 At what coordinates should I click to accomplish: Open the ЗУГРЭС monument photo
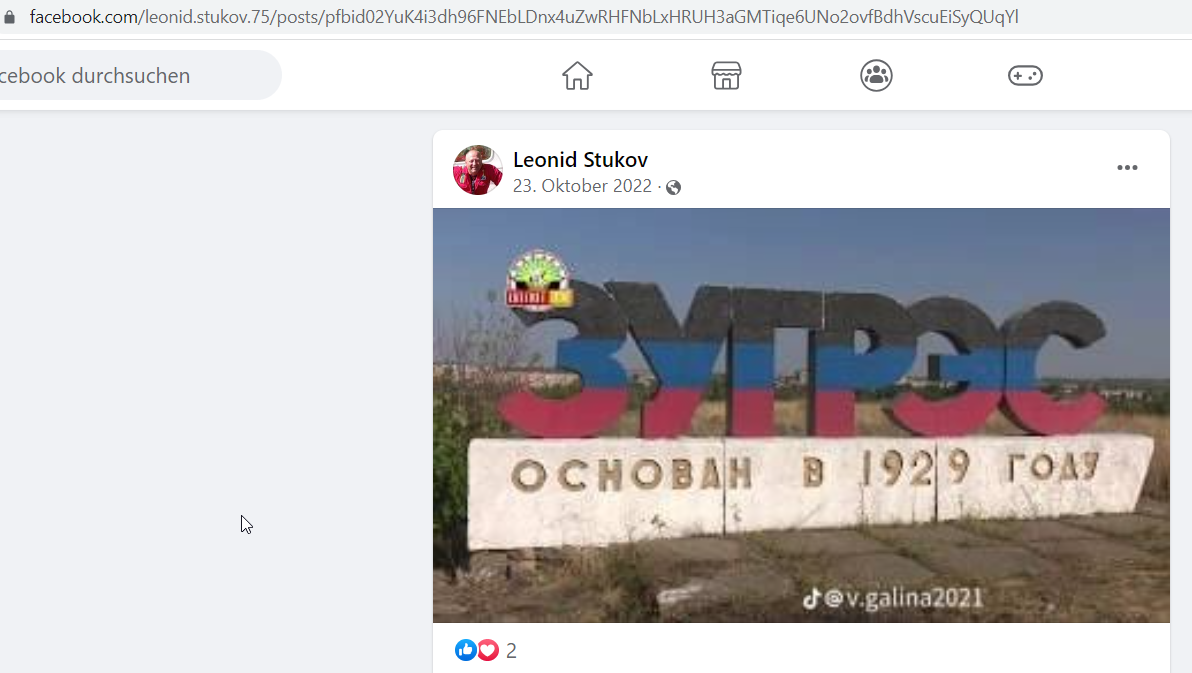801,415
